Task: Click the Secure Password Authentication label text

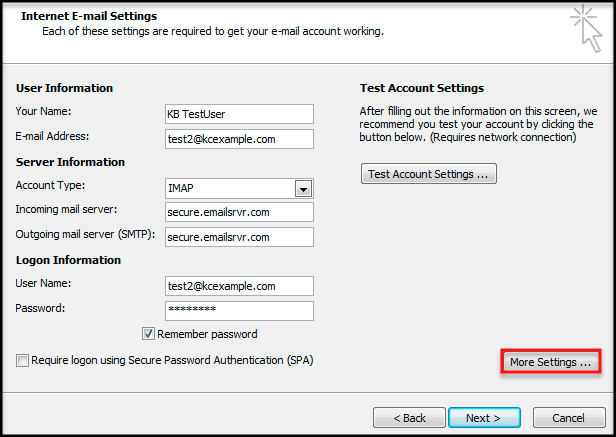Action: click(x=172, y=360)
